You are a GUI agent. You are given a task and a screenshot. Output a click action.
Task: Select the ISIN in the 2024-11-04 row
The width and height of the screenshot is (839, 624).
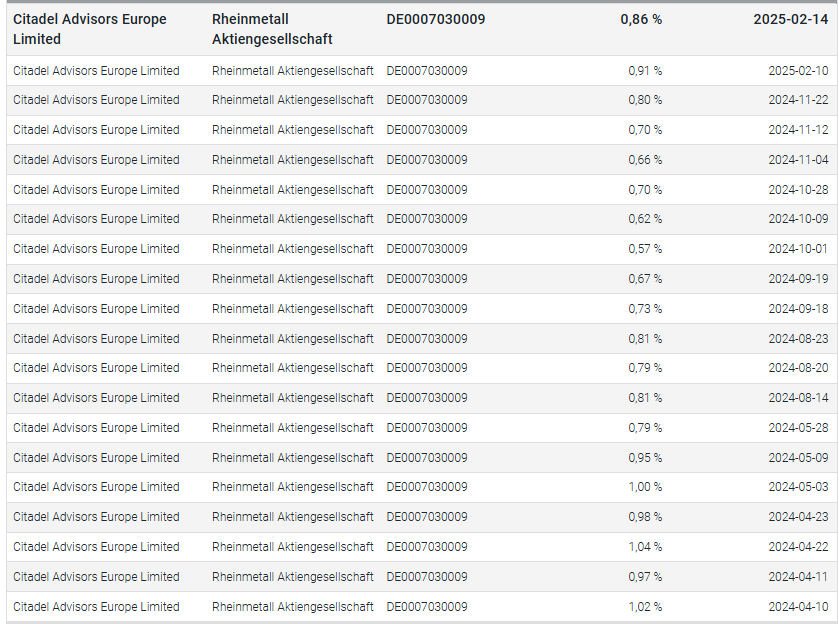[x=427, y=160]
